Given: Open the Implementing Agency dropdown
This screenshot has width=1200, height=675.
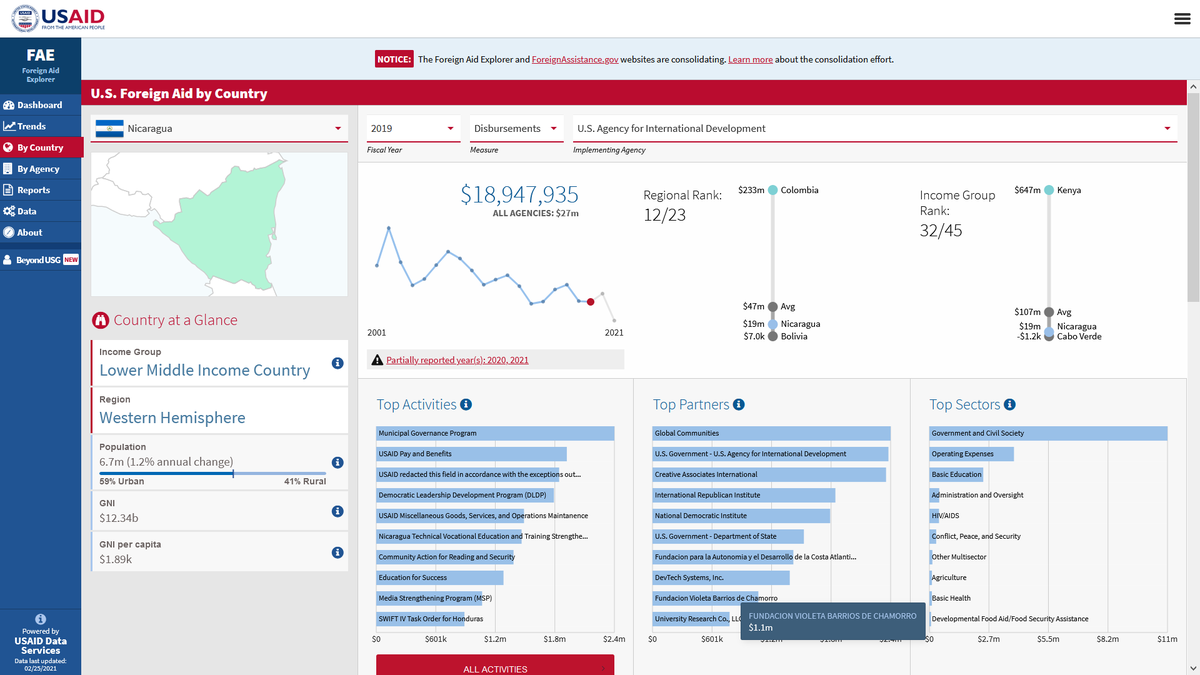Looking at the screenshot, I should click(x=874, y=129).
